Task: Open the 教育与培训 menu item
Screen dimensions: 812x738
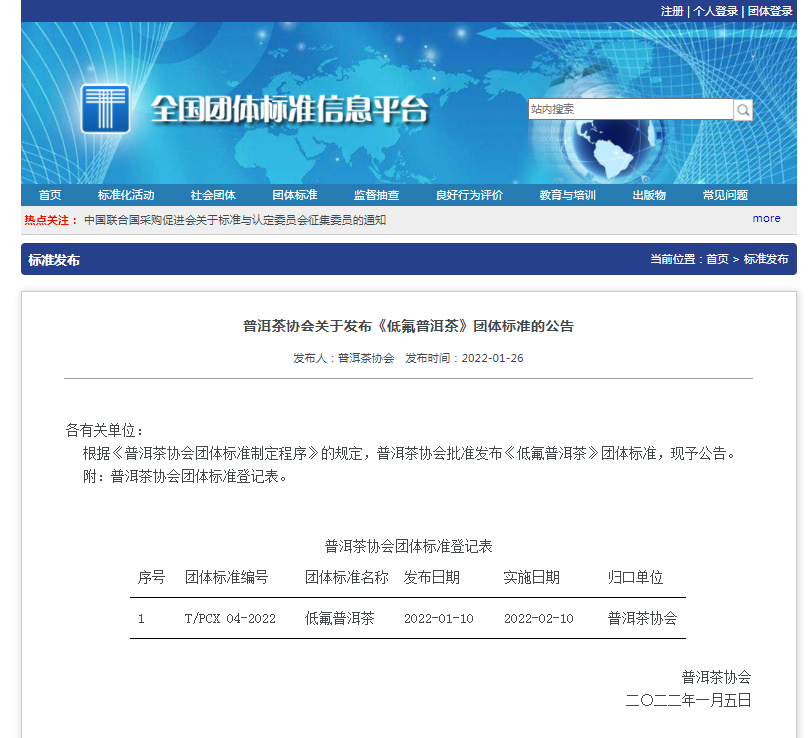Action: click(x=568, y=195)
